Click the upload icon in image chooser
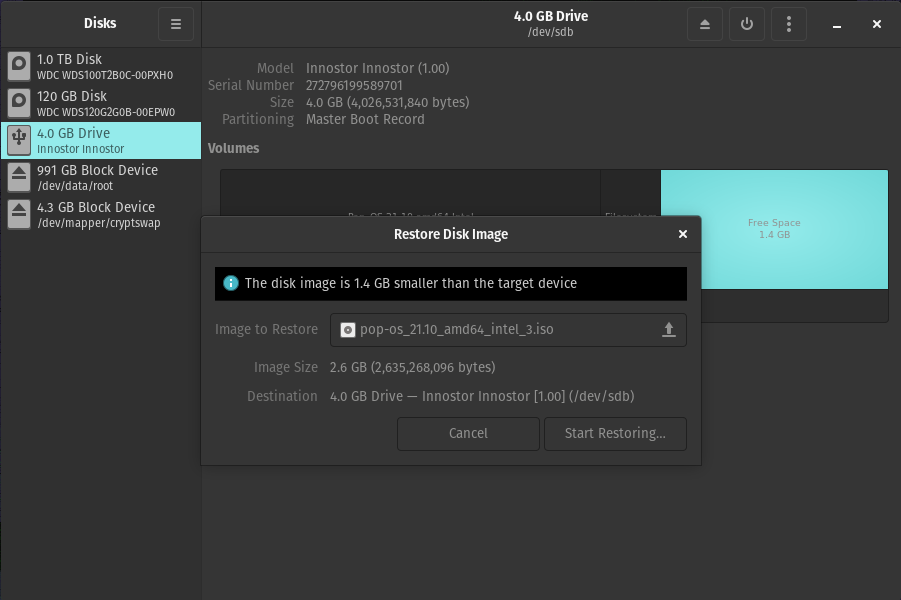Viewport: 901px width, 600px height. pos(669,330)
